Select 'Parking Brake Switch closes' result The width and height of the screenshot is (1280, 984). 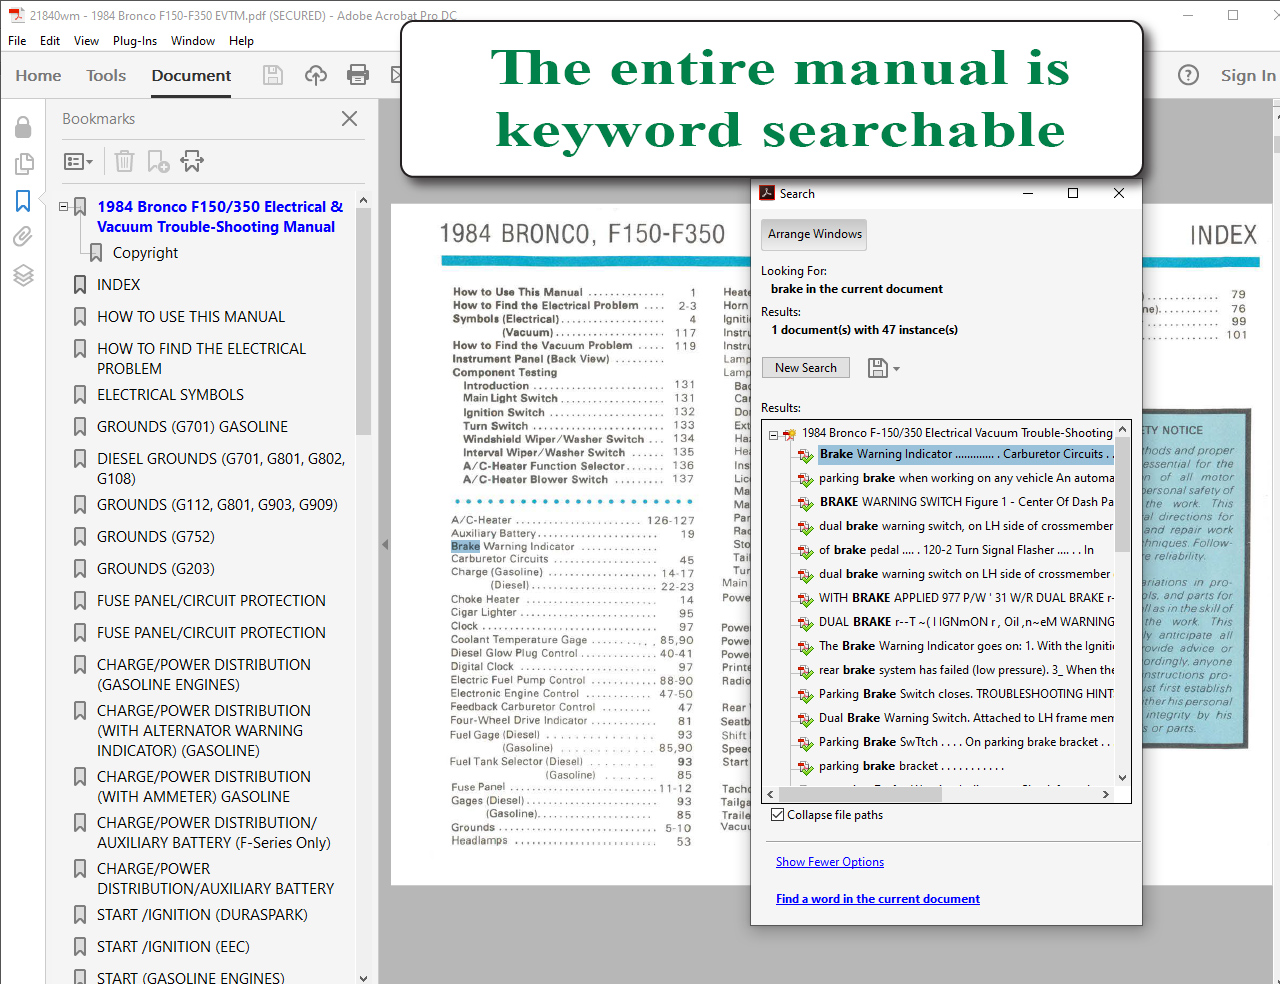[966, 694]
